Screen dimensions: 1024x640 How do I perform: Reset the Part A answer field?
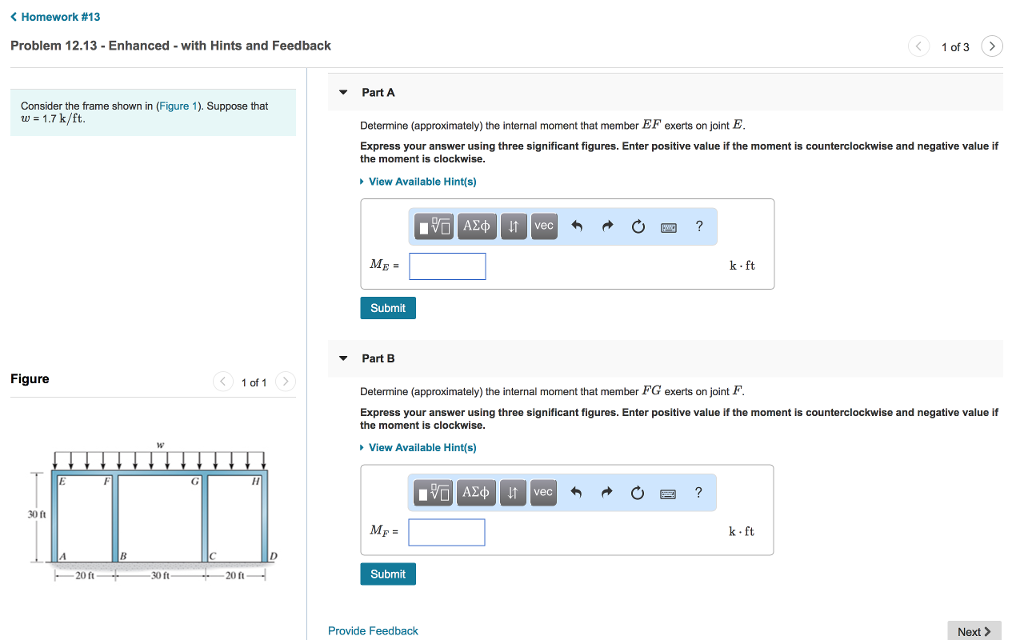click(638, 227)
